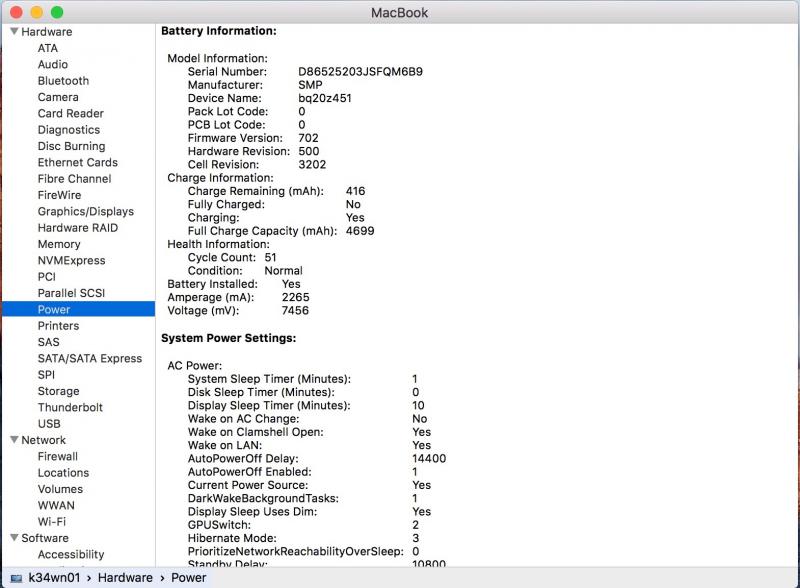Select SAS in the sidebar

[48, 342]
